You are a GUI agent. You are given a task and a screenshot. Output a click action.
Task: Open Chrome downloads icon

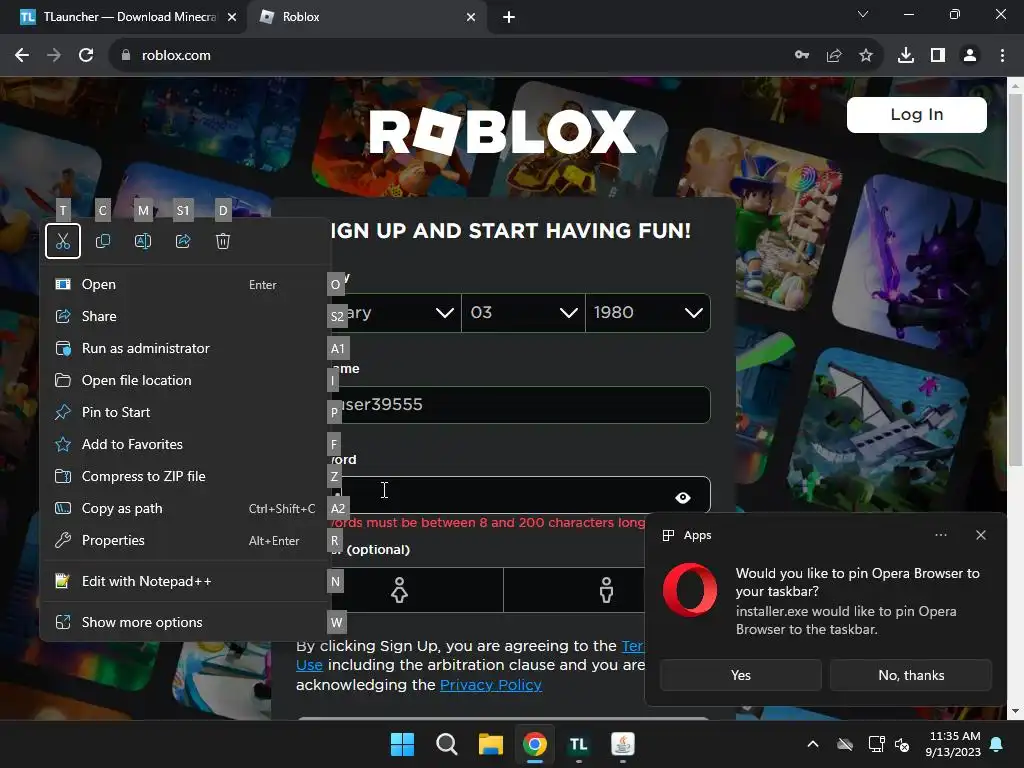pos(906,56)
